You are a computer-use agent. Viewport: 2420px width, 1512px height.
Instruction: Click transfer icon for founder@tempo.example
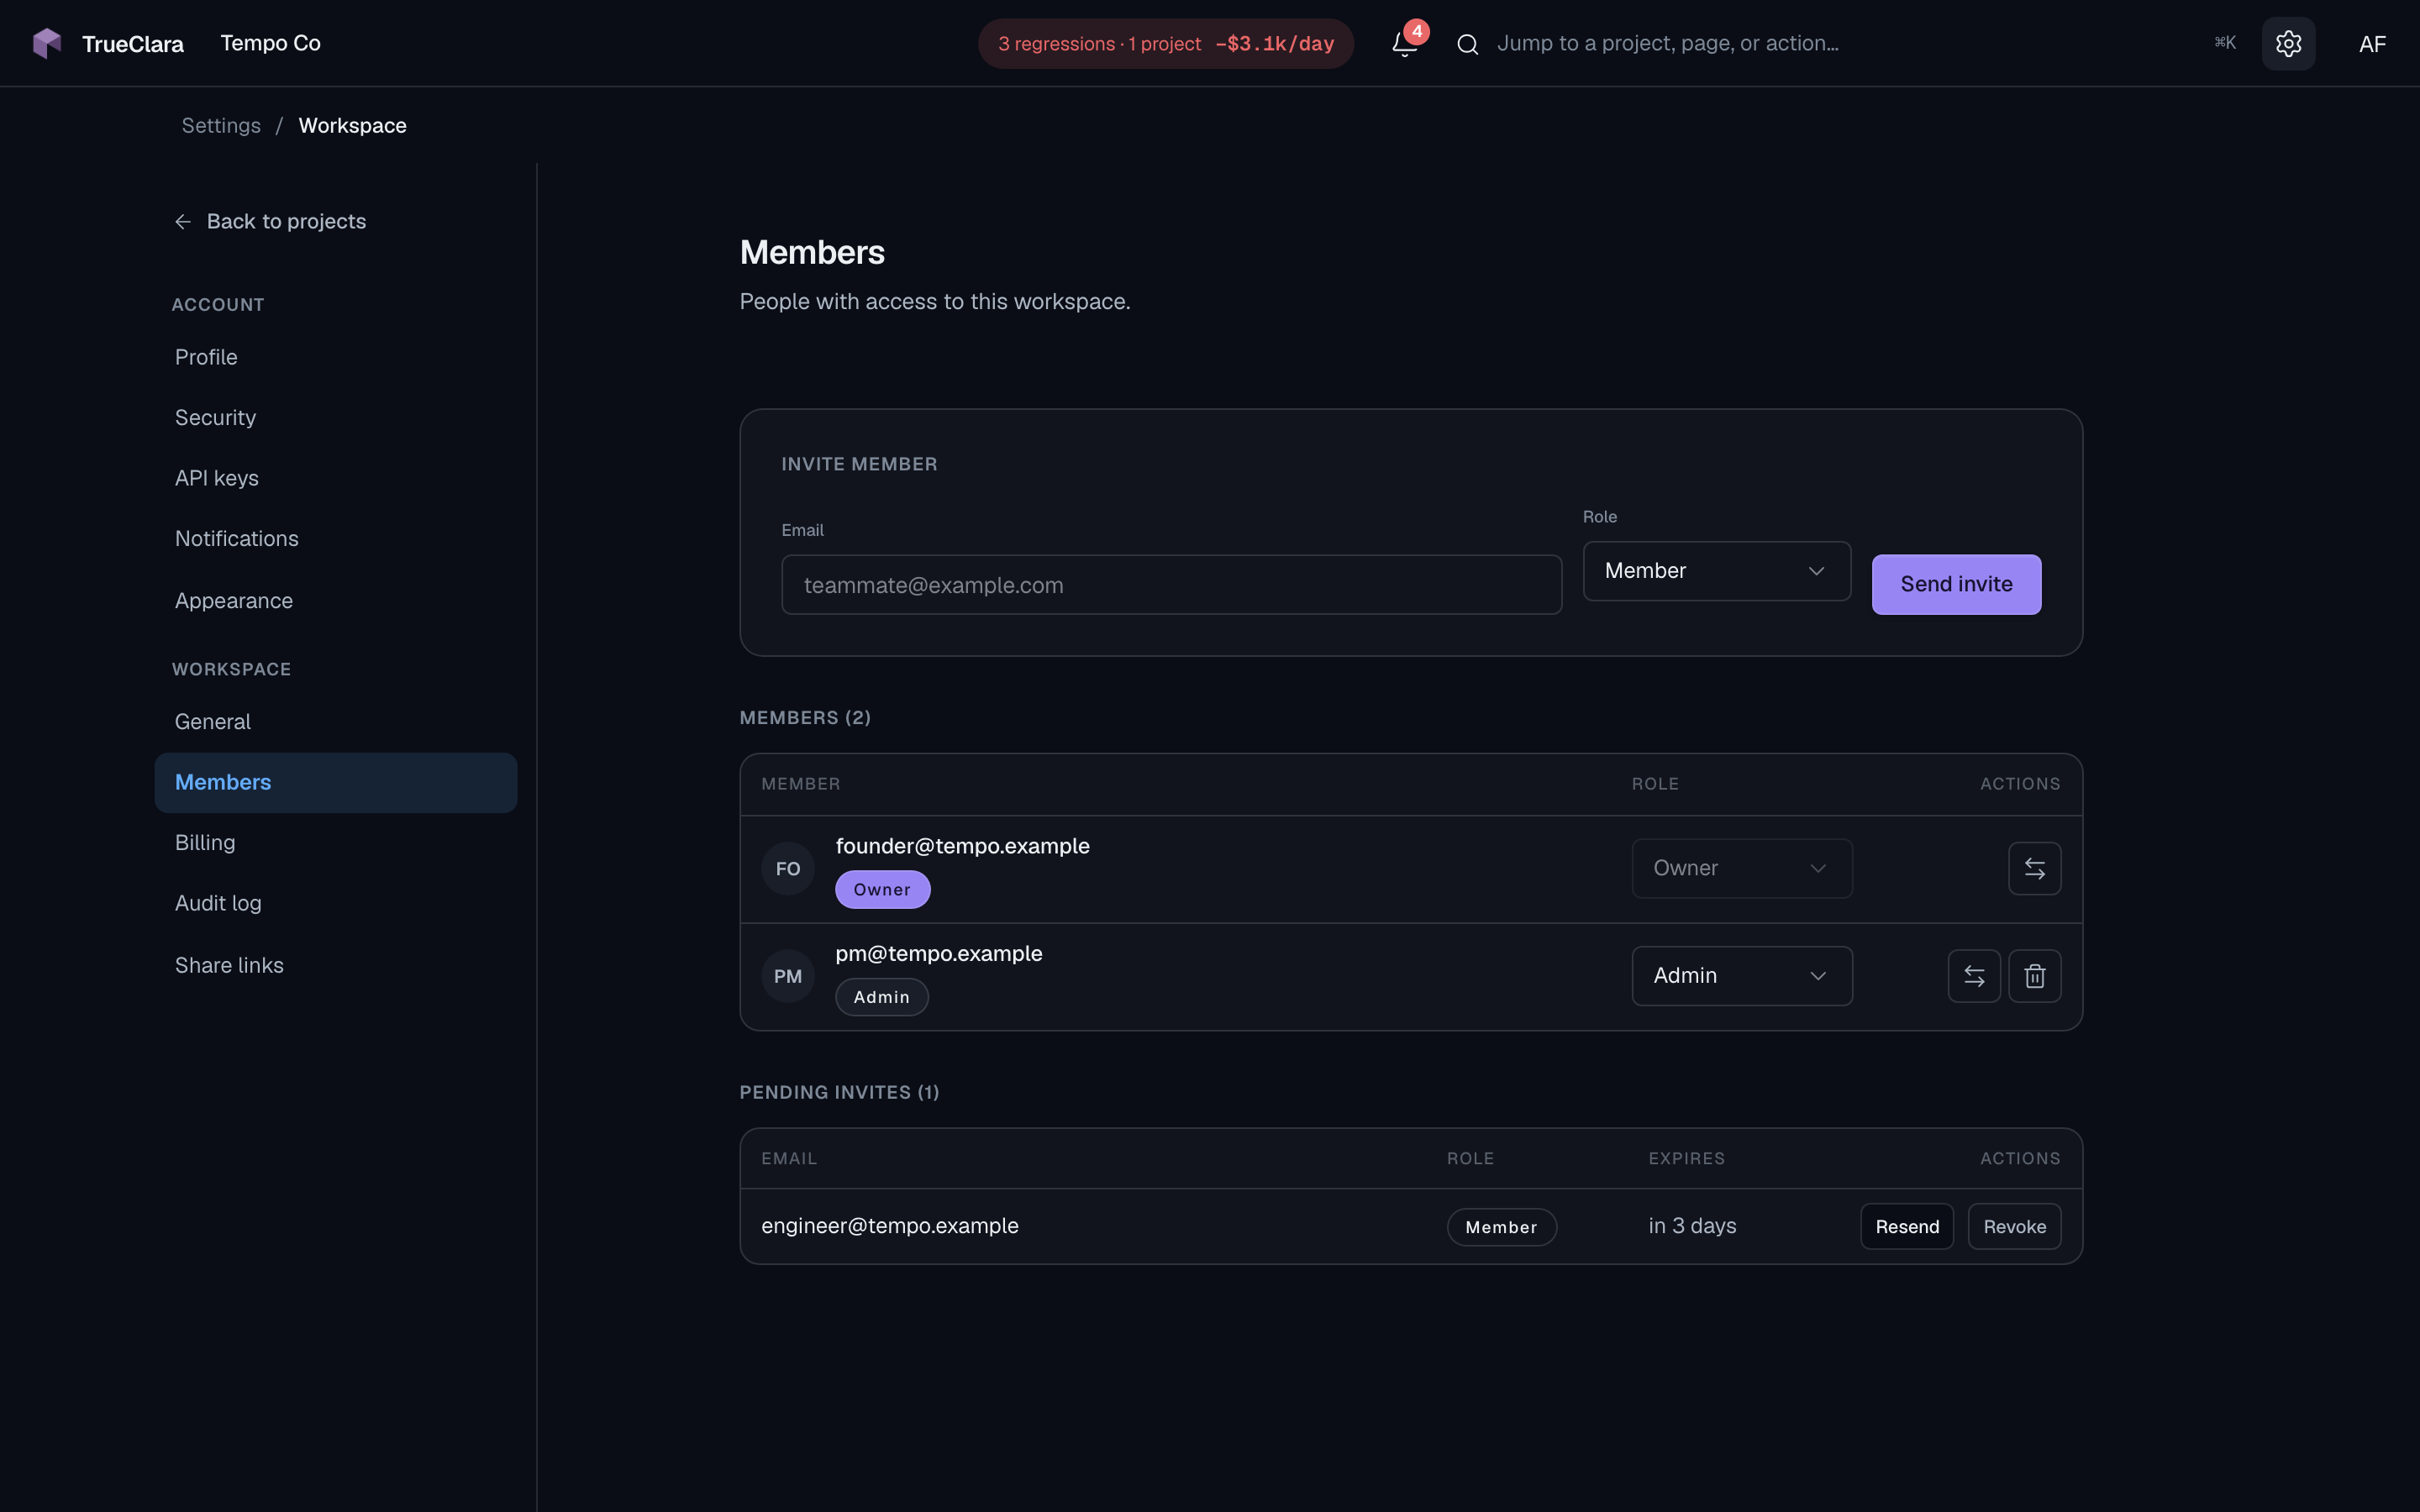click(2034, 868)
